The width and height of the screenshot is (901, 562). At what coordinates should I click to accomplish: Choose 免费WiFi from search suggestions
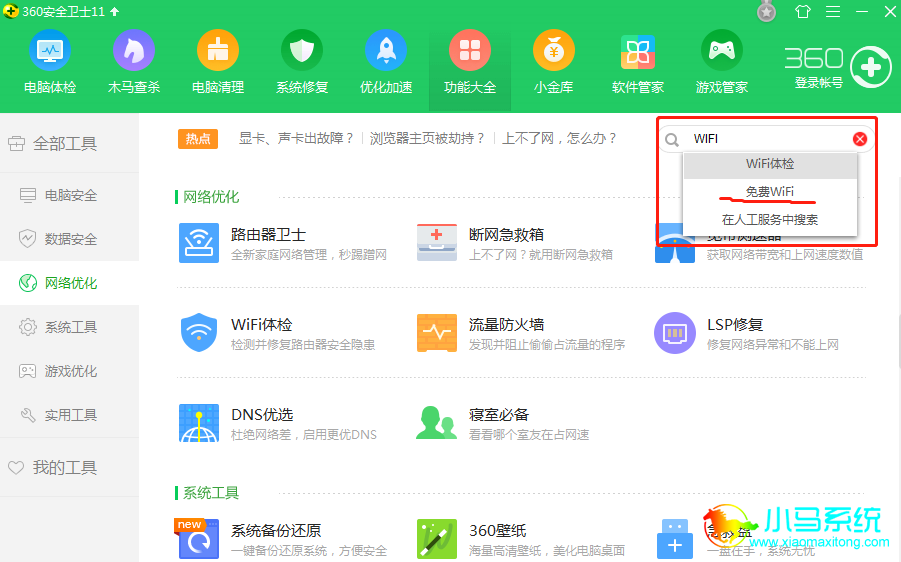pyautogui.click(x=770, y=192)
